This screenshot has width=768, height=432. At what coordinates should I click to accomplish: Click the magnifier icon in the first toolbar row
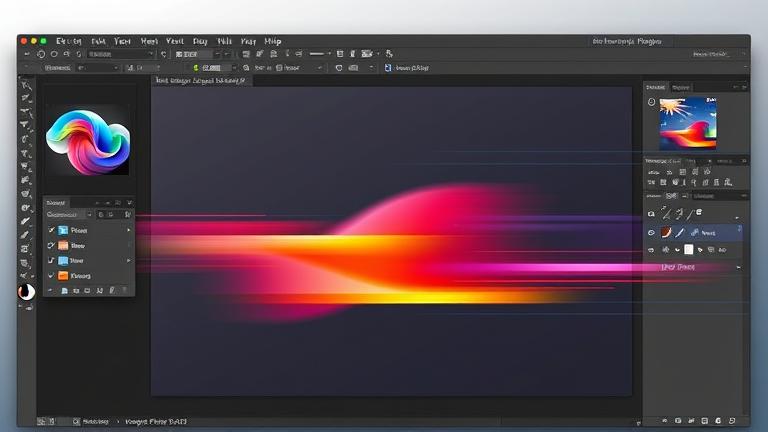(67, 54)
